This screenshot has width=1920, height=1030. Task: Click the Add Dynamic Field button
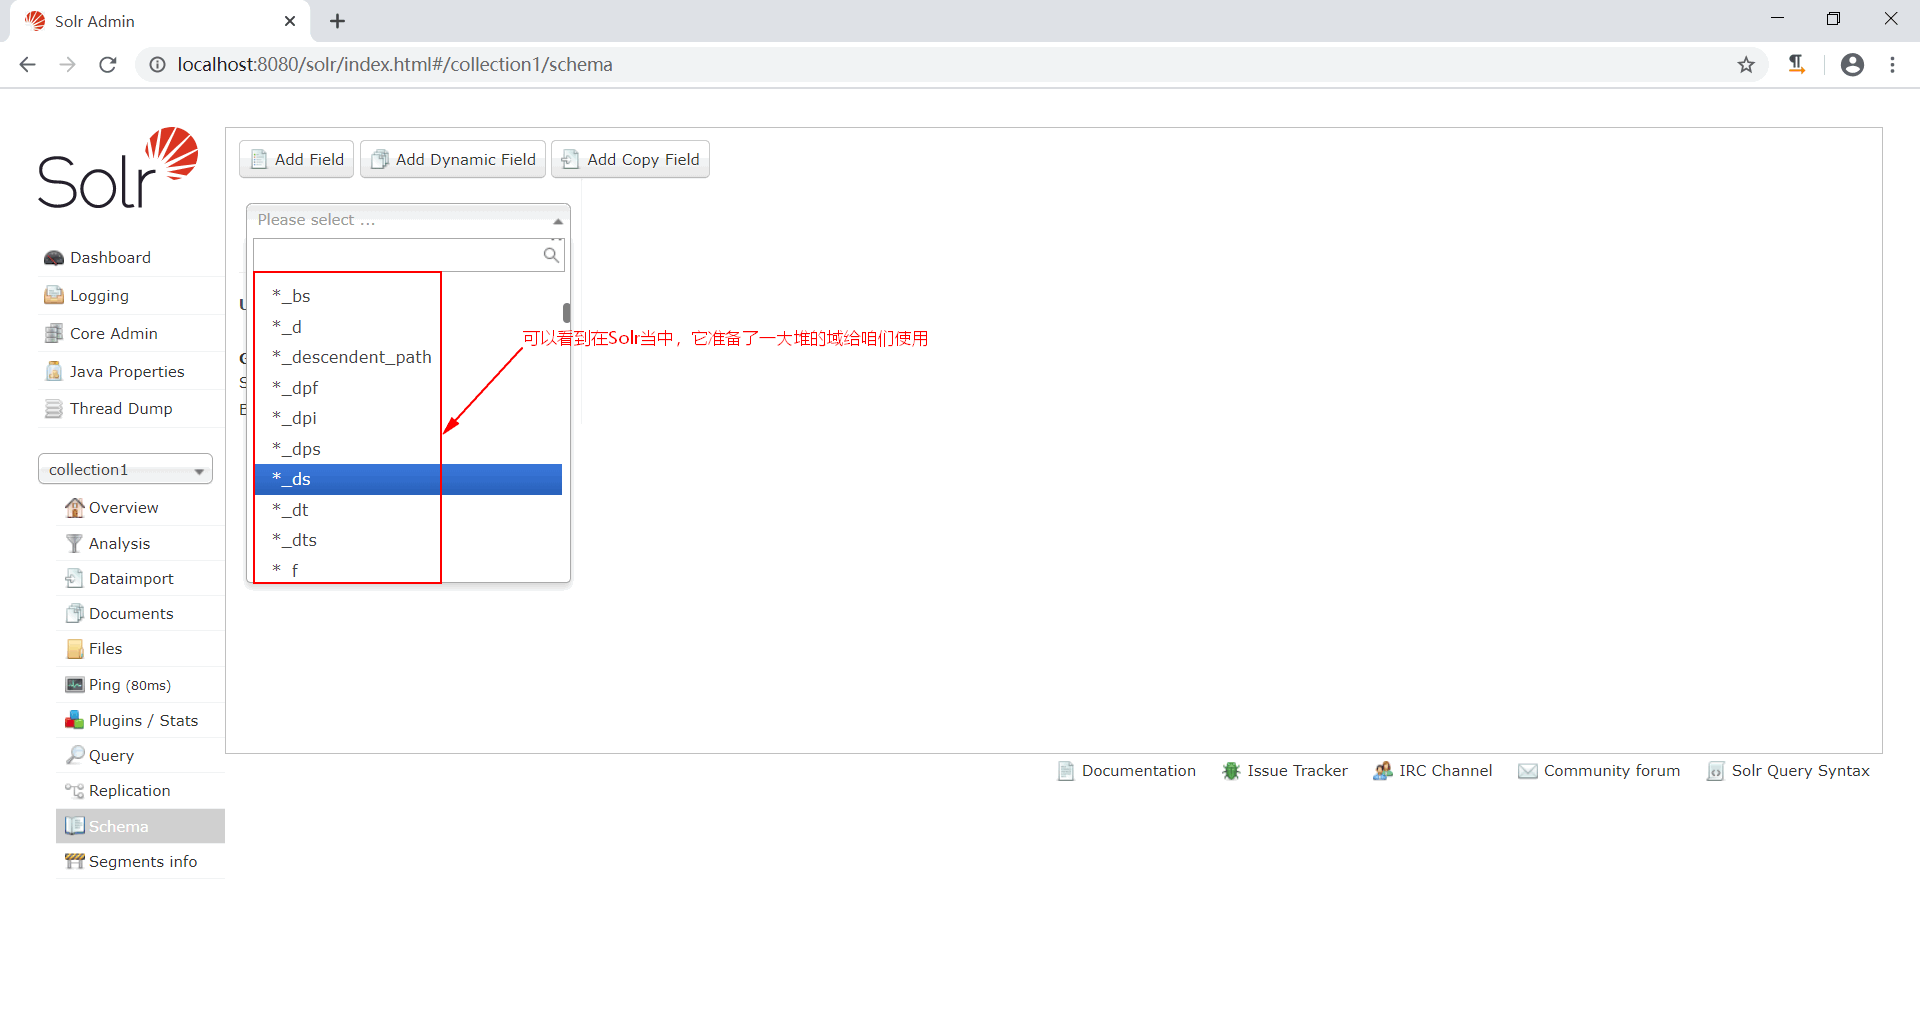click(x=452, y=159)
